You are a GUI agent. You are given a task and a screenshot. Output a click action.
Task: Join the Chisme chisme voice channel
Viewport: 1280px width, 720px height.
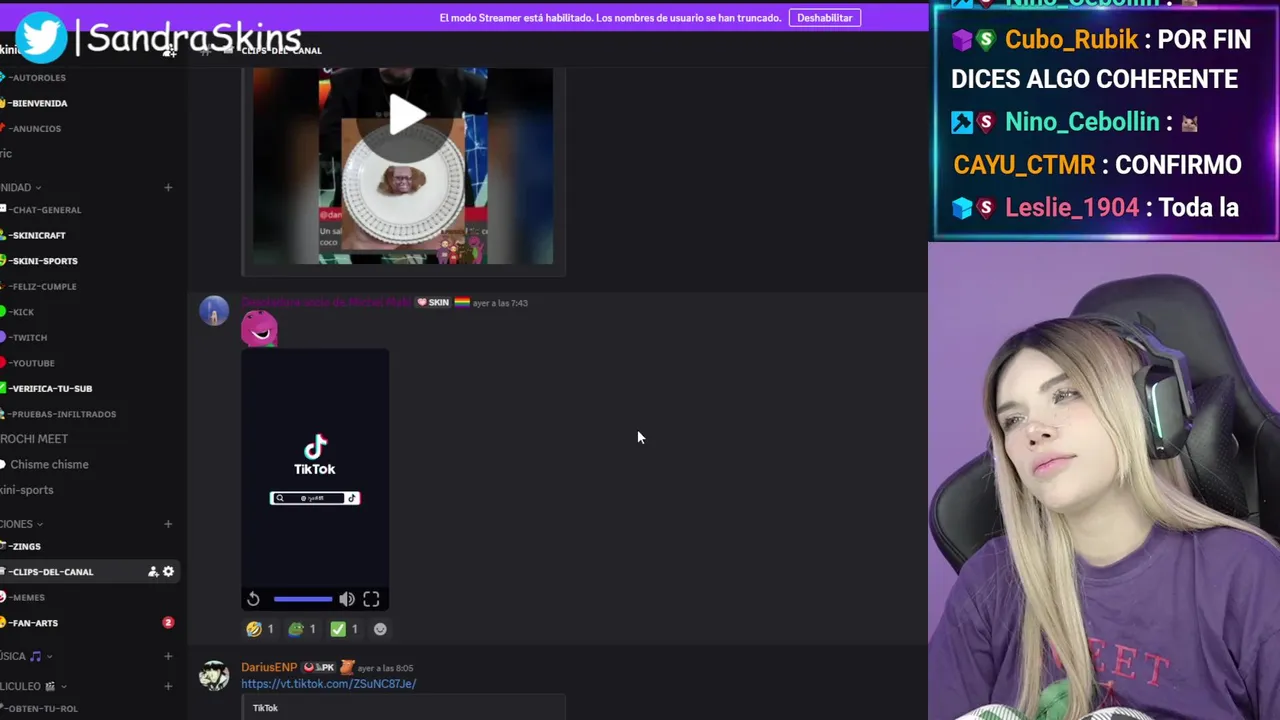(49, 464)
